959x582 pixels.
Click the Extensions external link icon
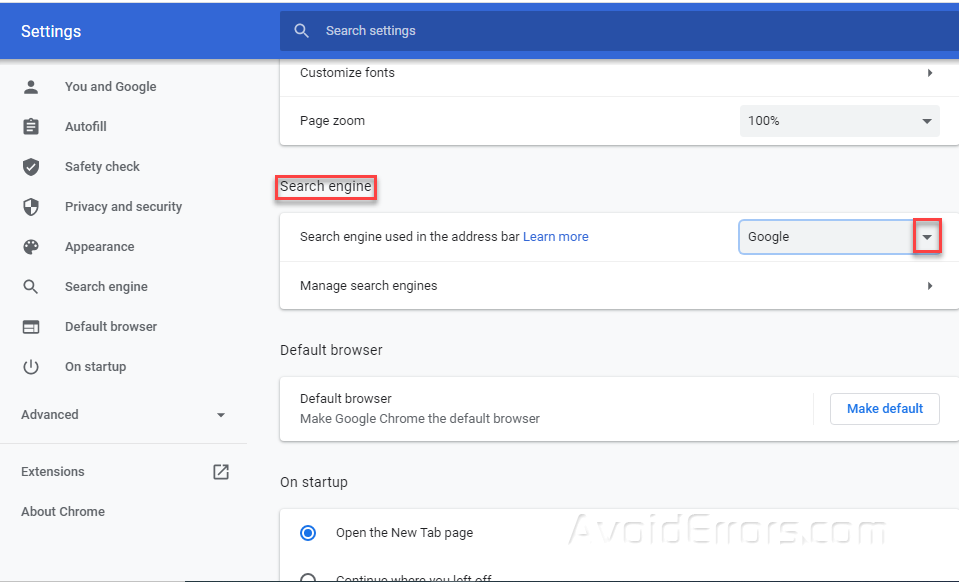point(221,472)
